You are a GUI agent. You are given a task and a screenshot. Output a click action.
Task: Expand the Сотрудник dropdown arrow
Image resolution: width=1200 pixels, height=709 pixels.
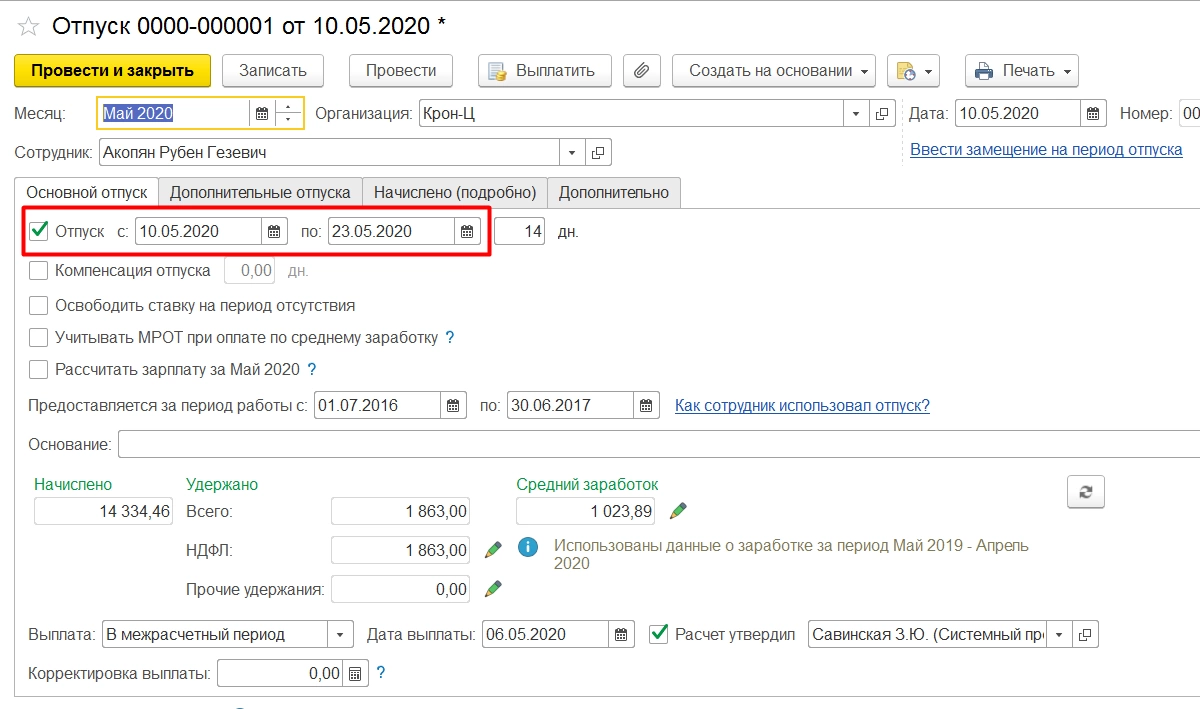tap(572, 153)
